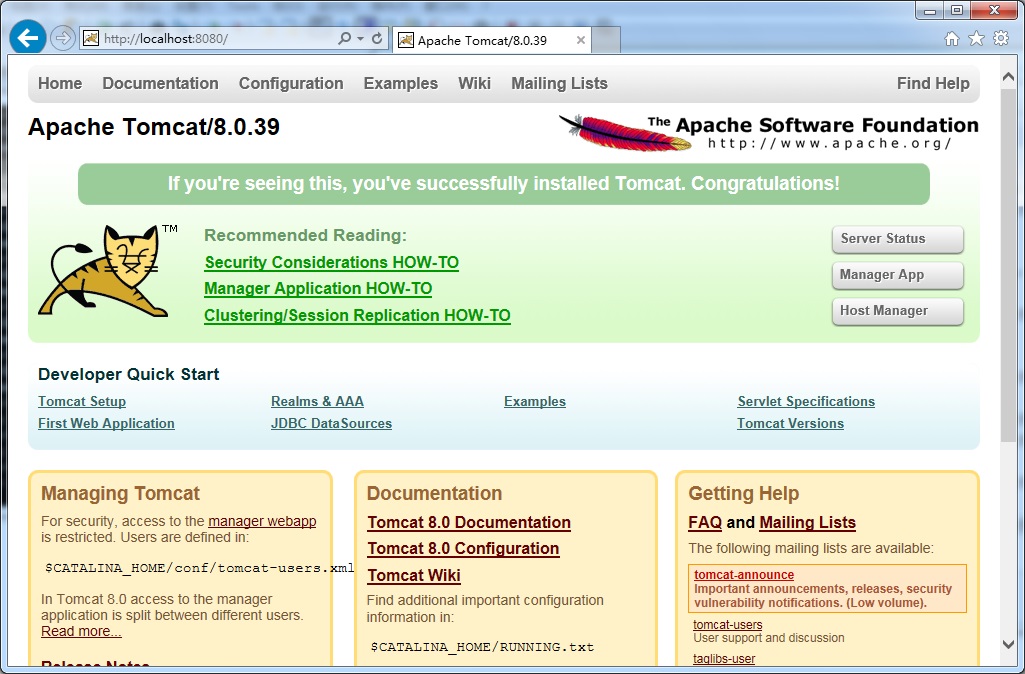
Task: Open Configuration in the top nav
Action: click(291, 83)
